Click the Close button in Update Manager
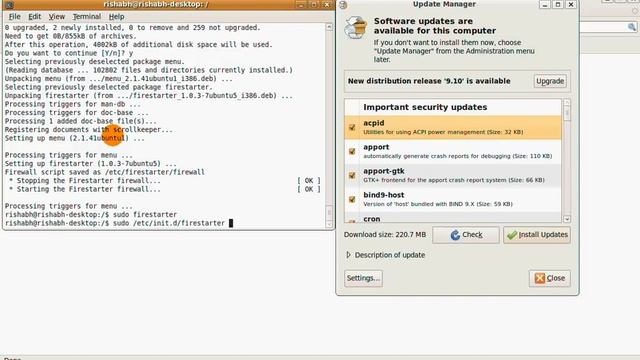 tap(549, 278)
